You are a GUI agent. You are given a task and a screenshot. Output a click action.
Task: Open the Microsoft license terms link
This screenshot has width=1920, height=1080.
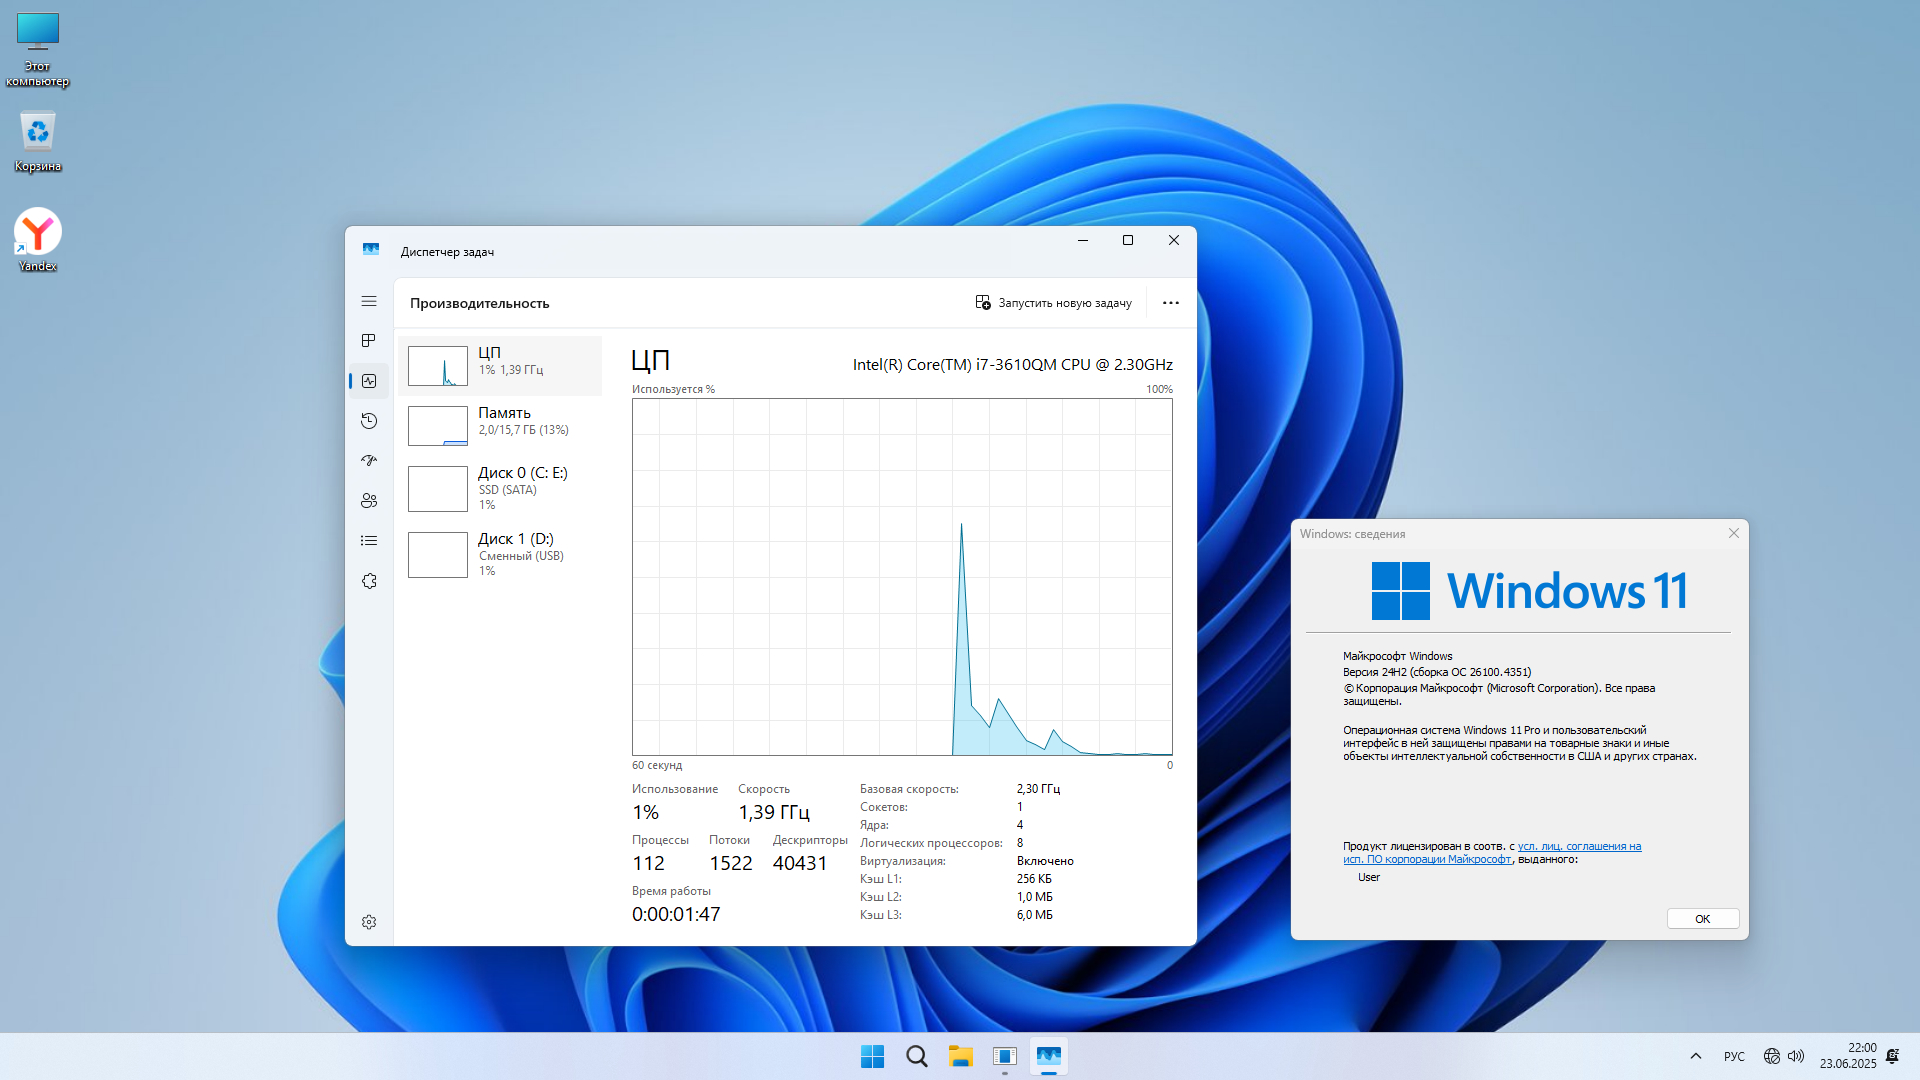pos(1579,846)
